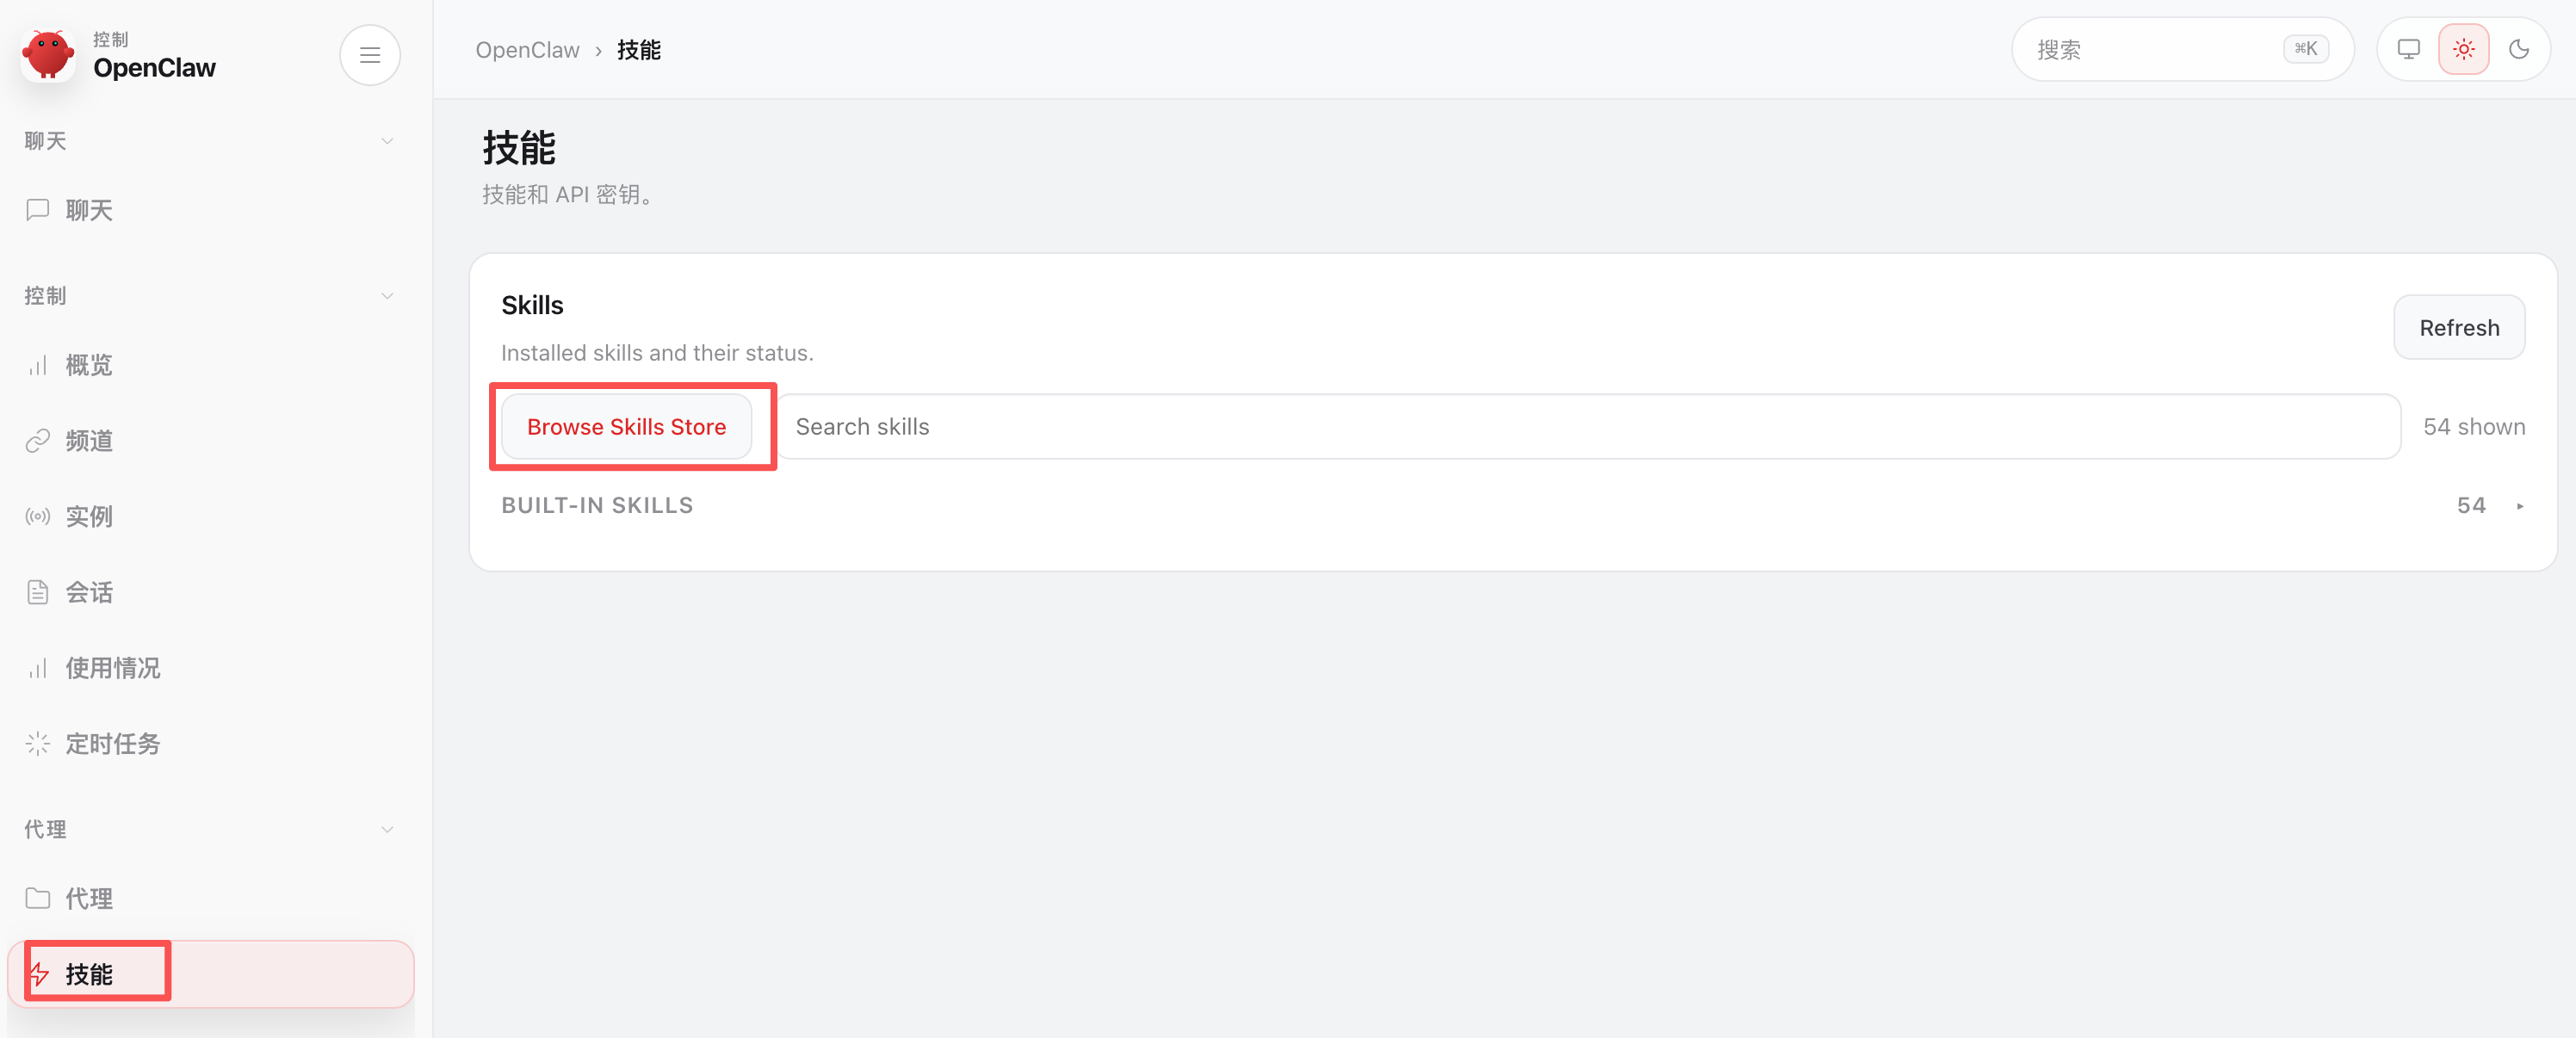Go to the 频道 channels page
Image resolution: width=2576 pixels, height=1038 pixels.
tap(89, 441)
